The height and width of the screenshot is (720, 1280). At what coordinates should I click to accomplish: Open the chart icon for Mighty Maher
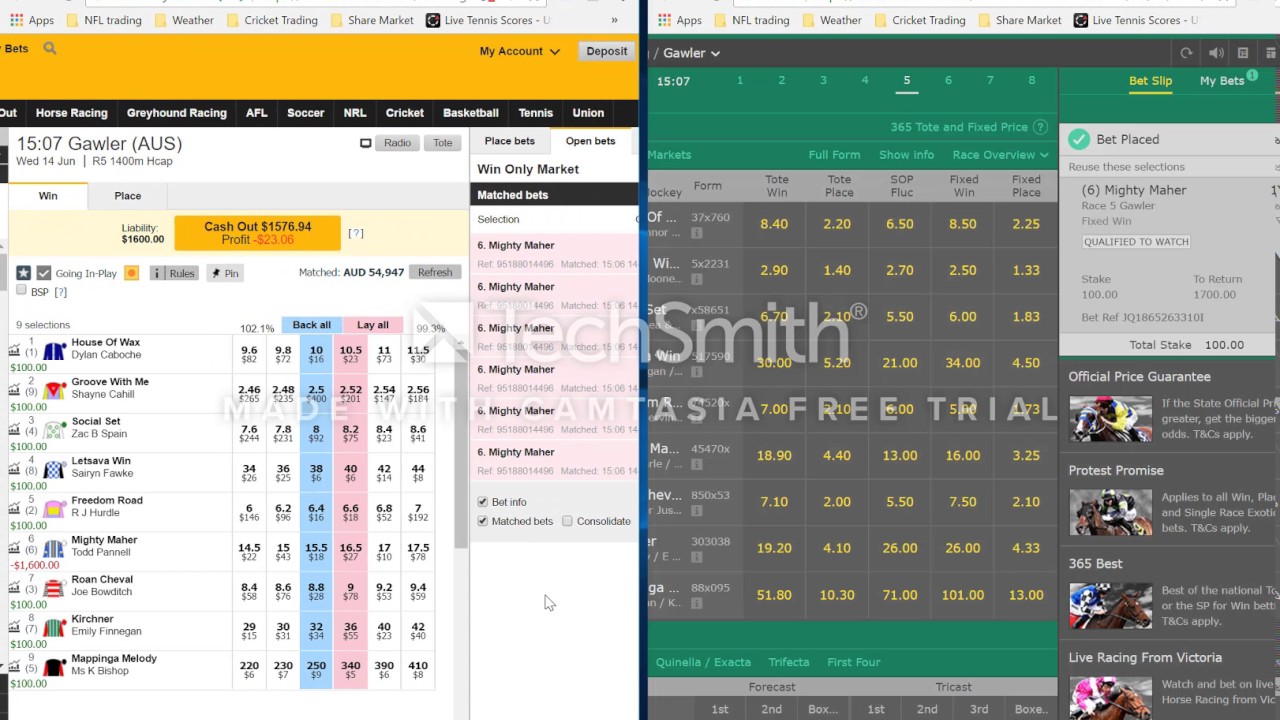pyautogui.click(x=14, y=547)
